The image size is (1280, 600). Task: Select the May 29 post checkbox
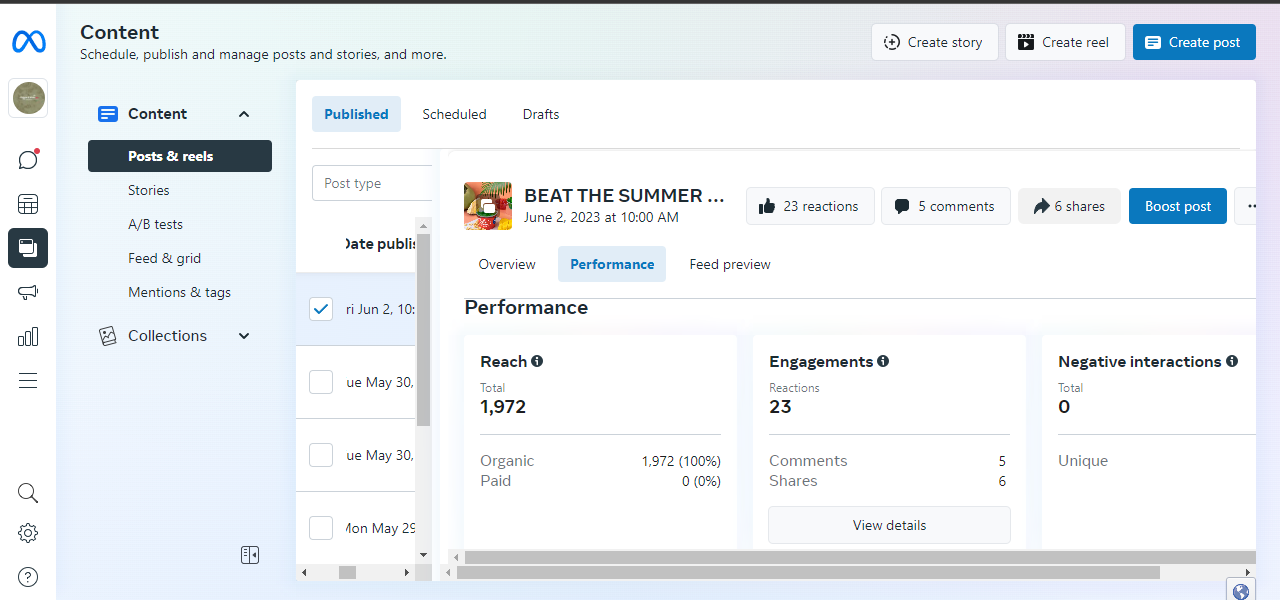pos(321,528)
